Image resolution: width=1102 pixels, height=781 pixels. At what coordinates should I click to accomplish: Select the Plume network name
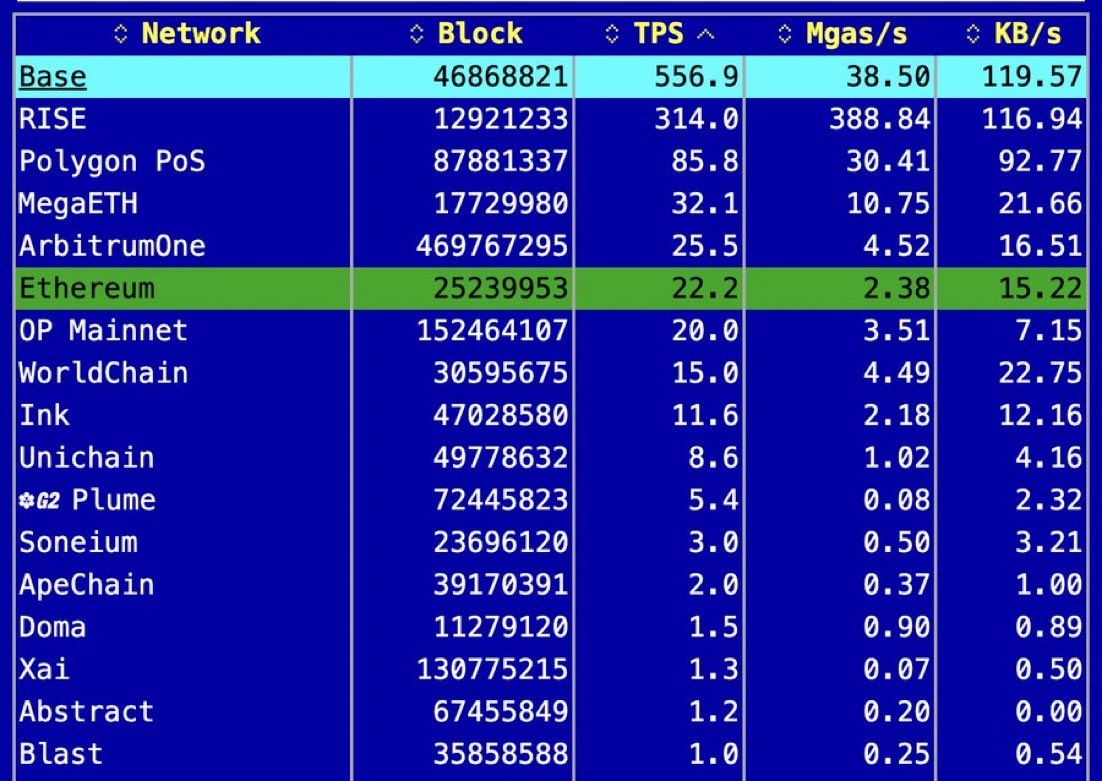pyautogui.click(x=114, y=500)
